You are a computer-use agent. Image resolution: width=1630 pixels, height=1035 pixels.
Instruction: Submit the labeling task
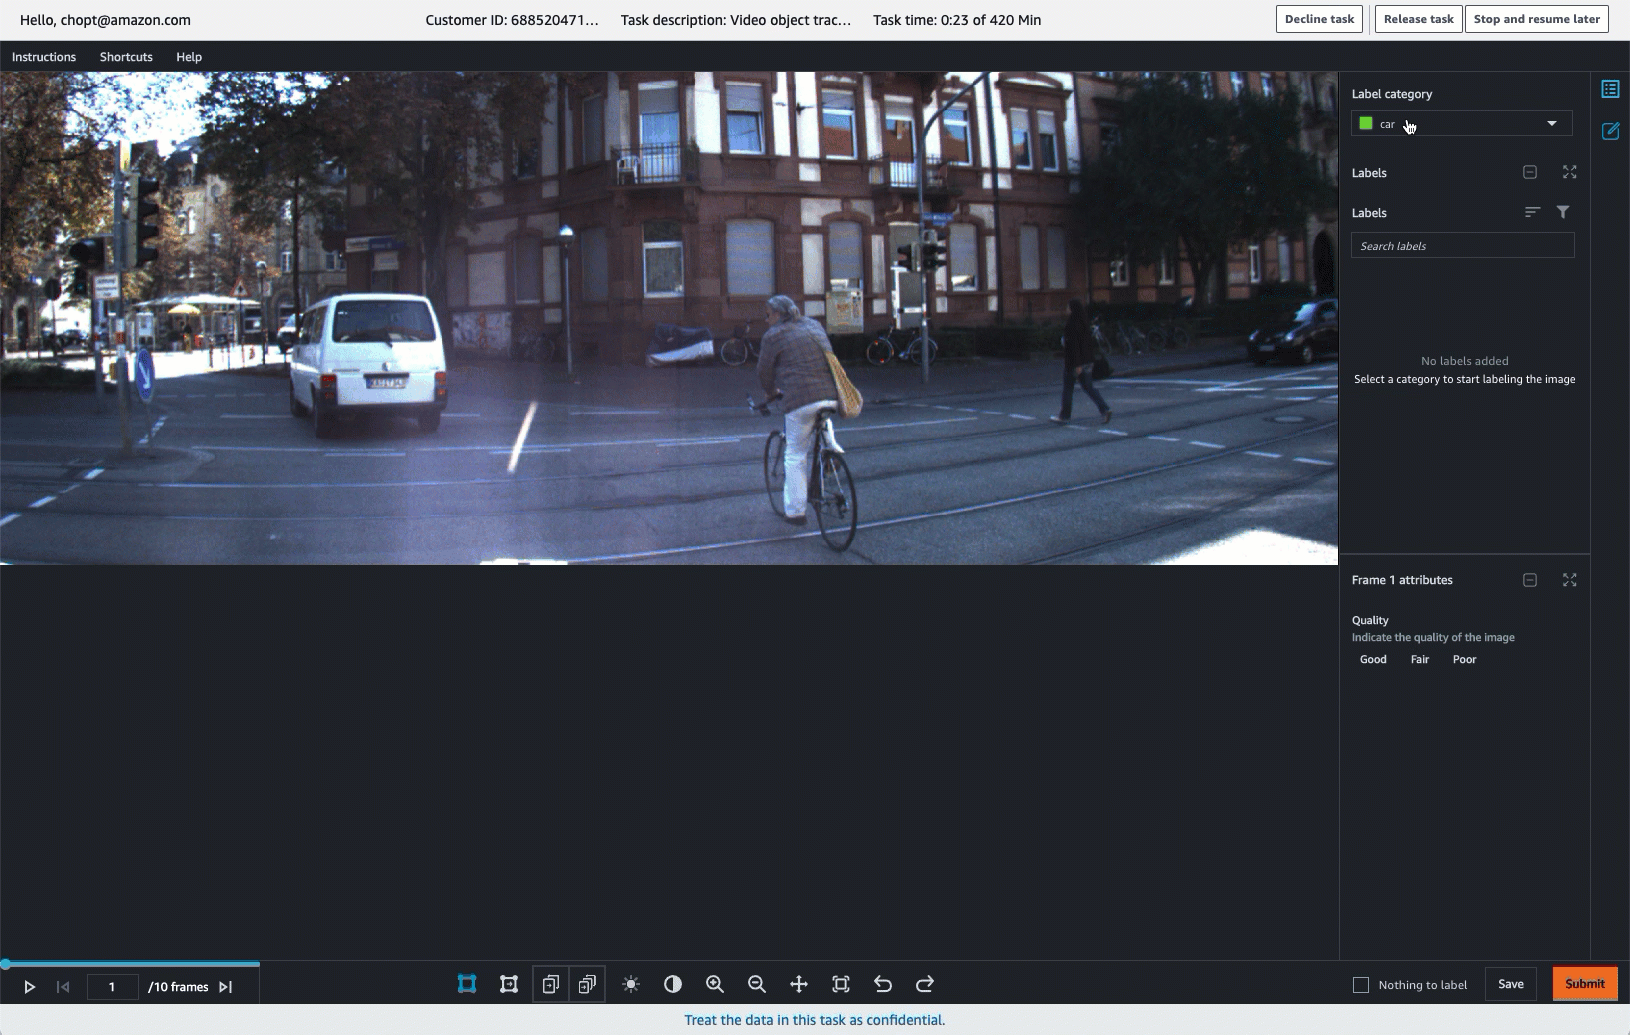pos(1583,984)
